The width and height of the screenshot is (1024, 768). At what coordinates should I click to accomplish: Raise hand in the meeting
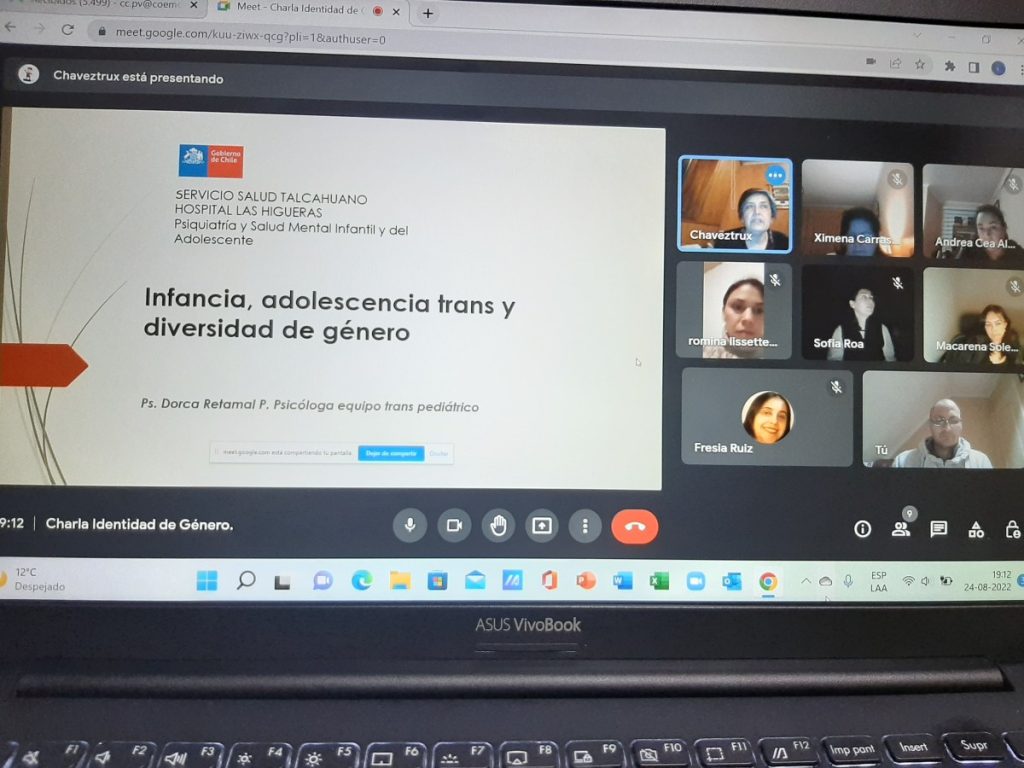[x=497, y=526]
